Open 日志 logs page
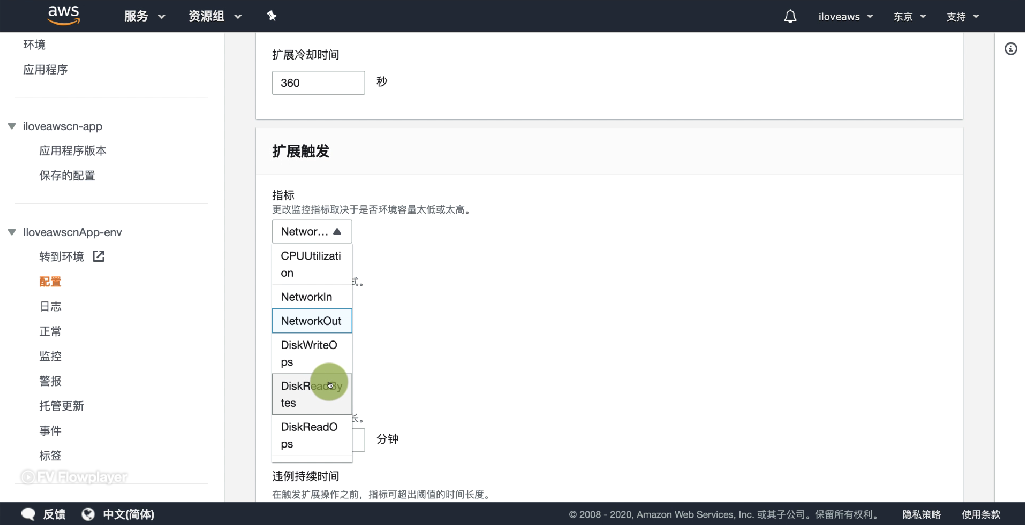Screen dimensions: 1025x525 pos(50,306)
